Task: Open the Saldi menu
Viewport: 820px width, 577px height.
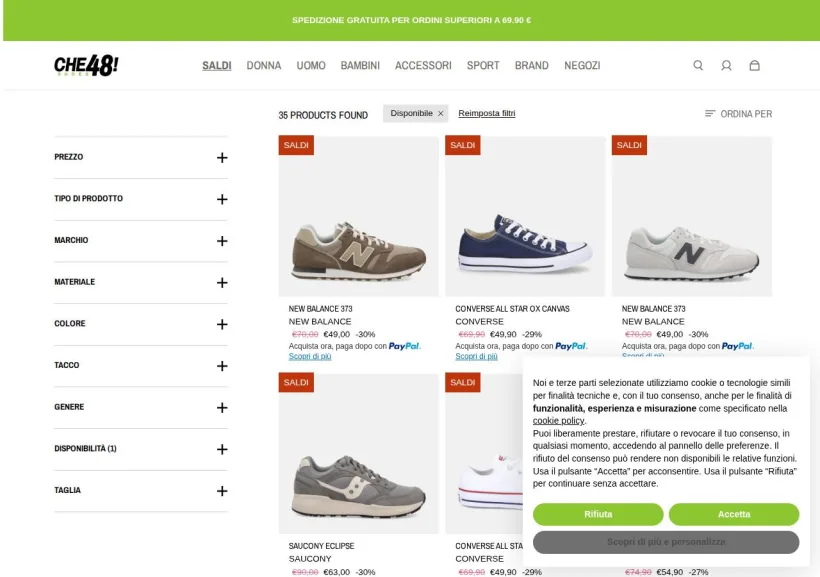Action: click(x=217, y=66)
